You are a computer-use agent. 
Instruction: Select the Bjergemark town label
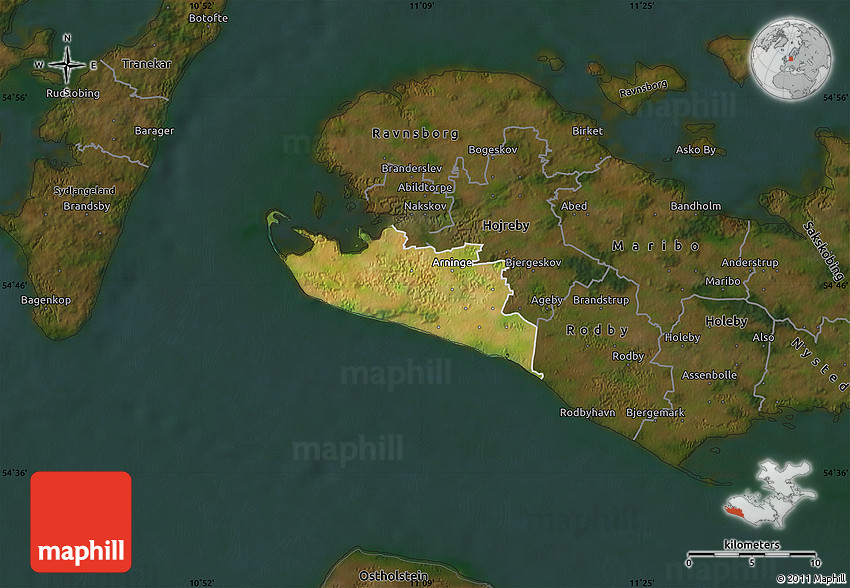pyautogui.click(x=655, y=412)
